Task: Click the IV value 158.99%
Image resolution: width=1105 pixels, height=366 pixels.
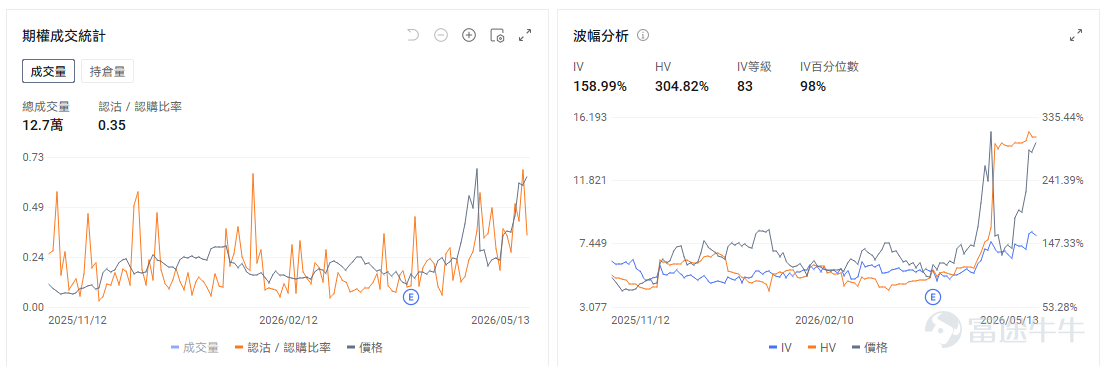Action: pos(600,86)
